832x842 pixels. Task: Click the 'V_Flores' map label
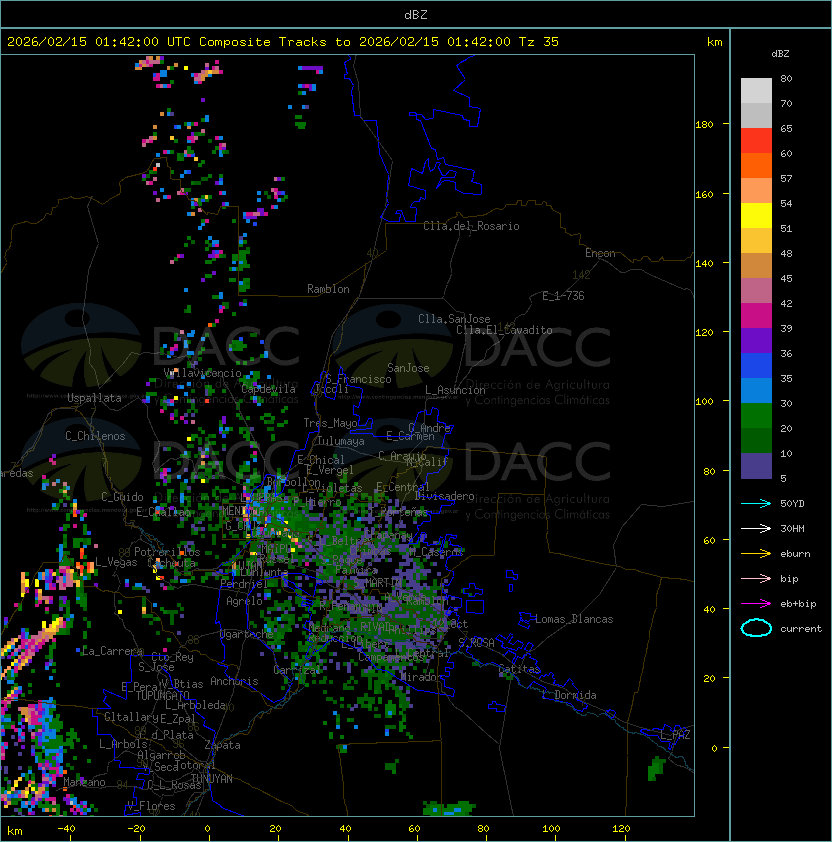click(151, 806)
